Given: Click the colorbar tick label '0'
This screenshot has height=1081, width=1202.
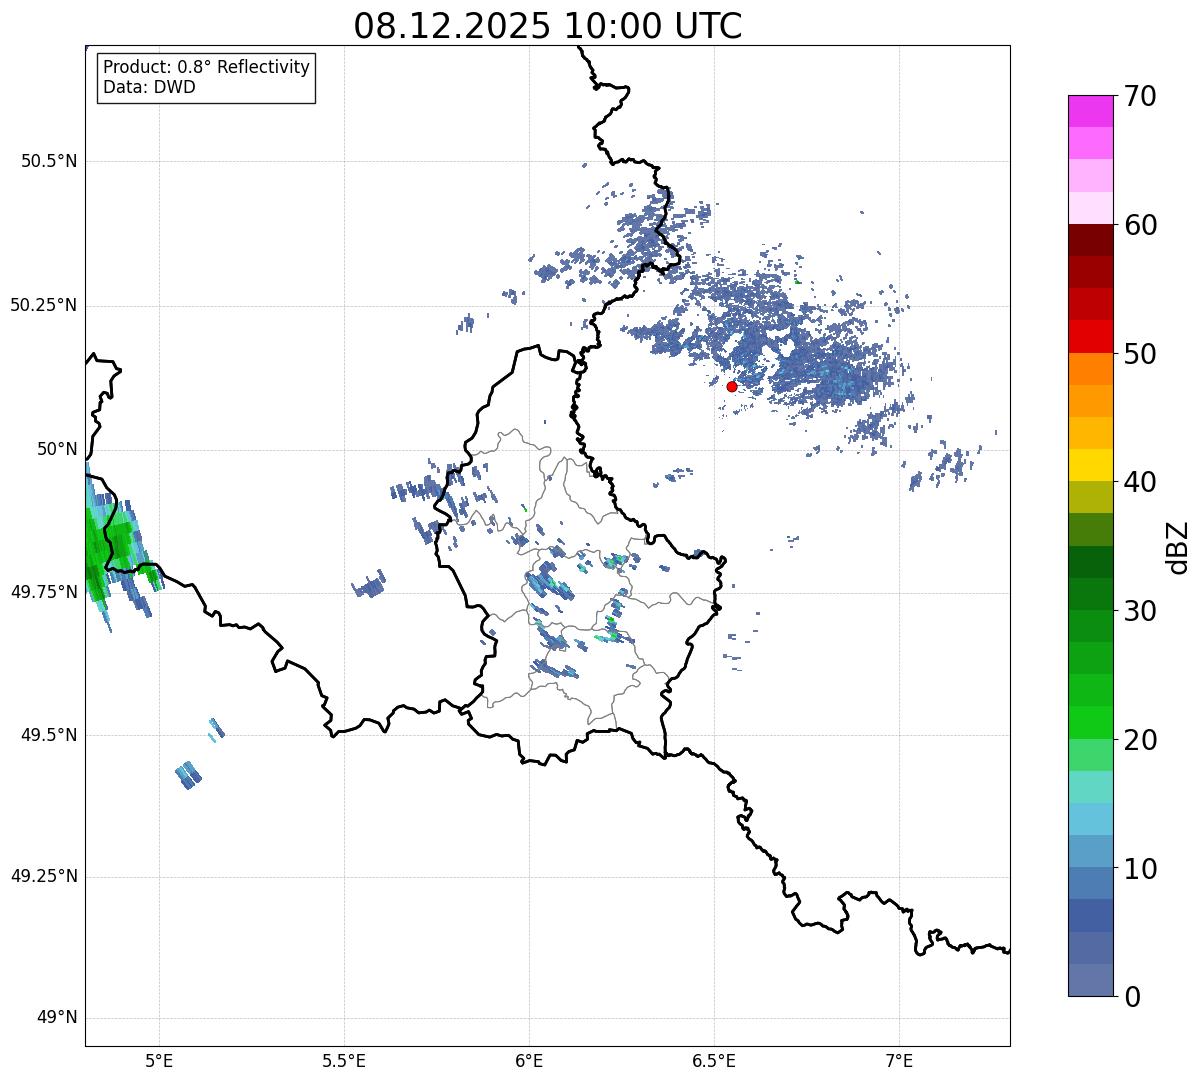Looking at the screenshot, I should point(1132,997).
